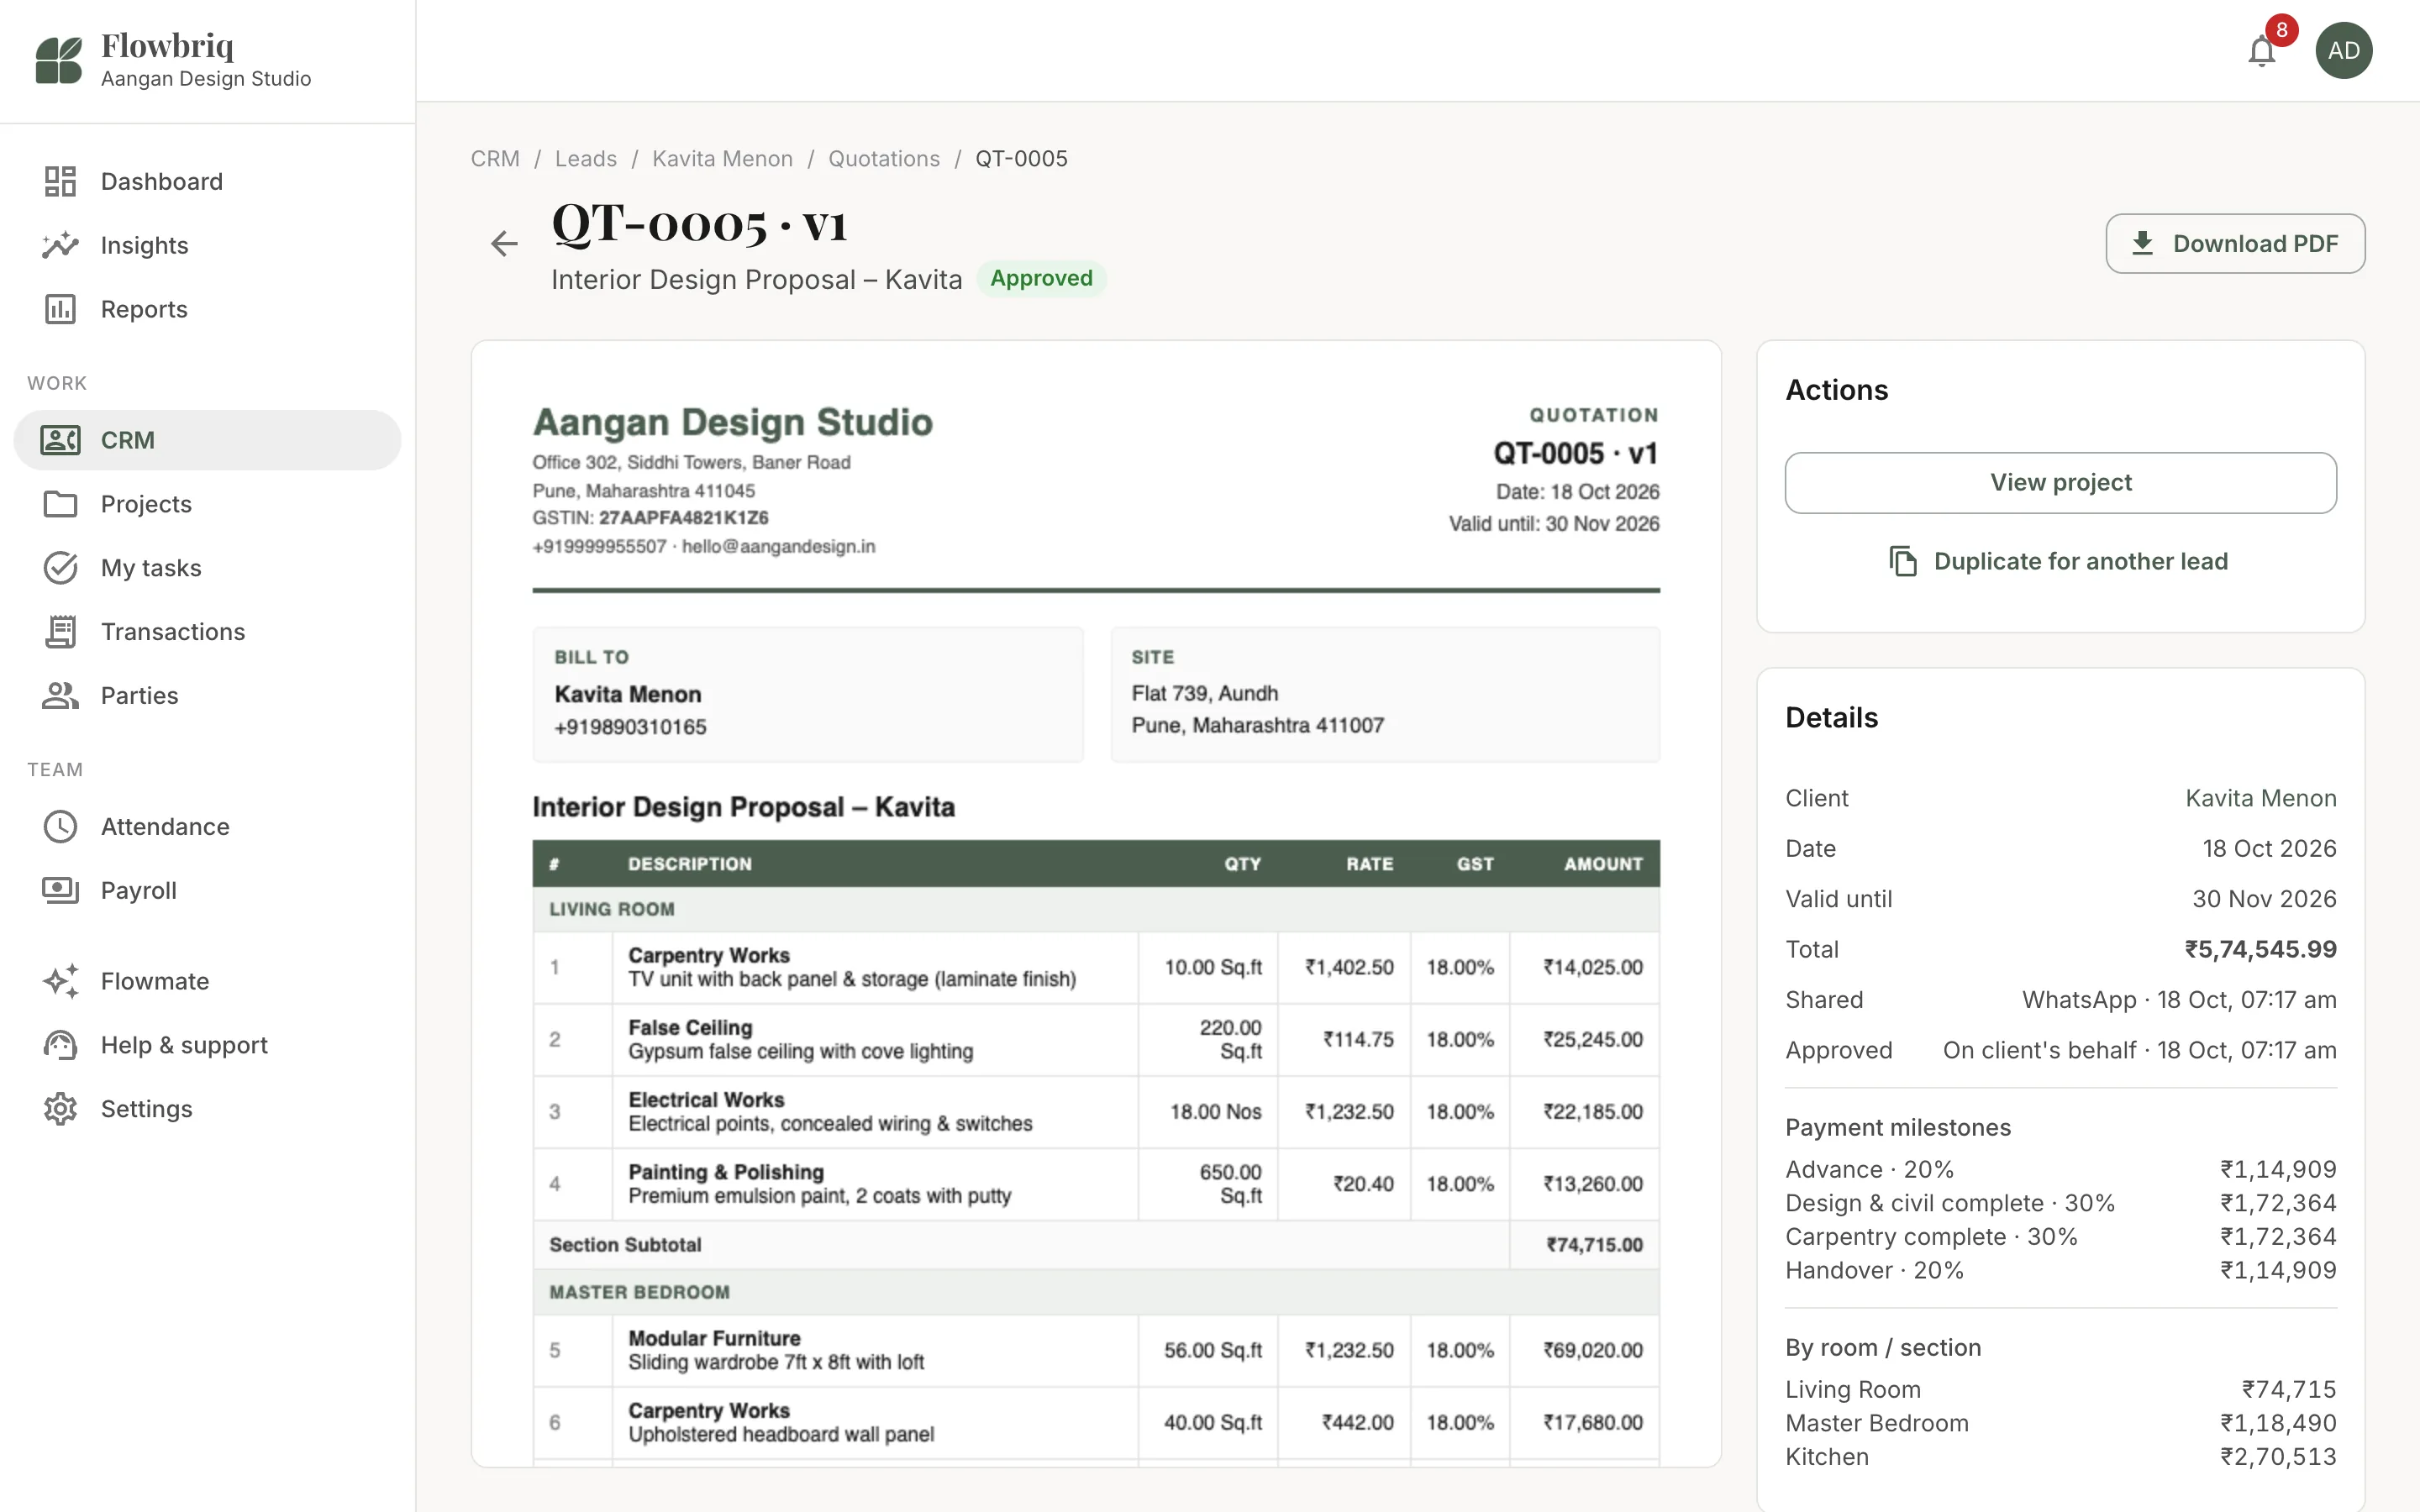The image size is (2420, 1512).
Task: Click the View project button
Action: [x=2061, y=482]
